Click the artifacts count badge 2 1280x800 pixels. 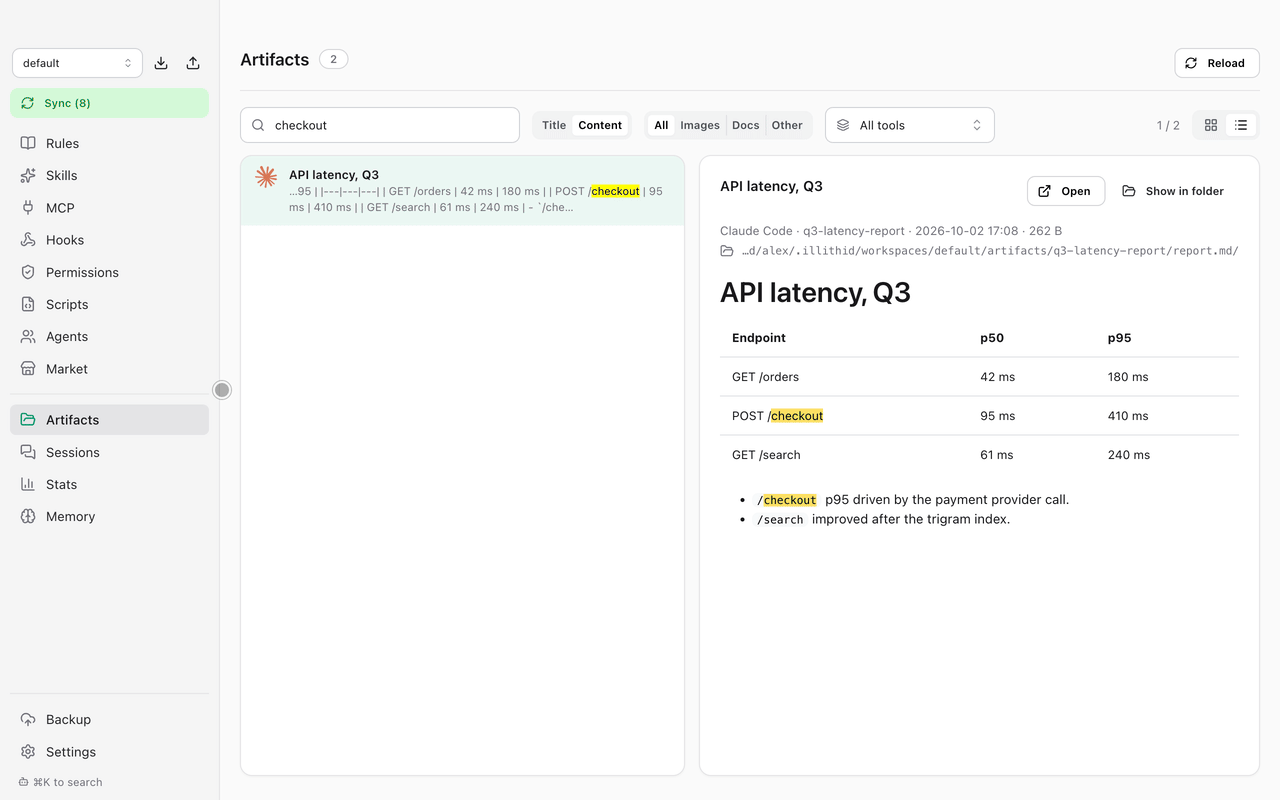(x=334, y=59)
